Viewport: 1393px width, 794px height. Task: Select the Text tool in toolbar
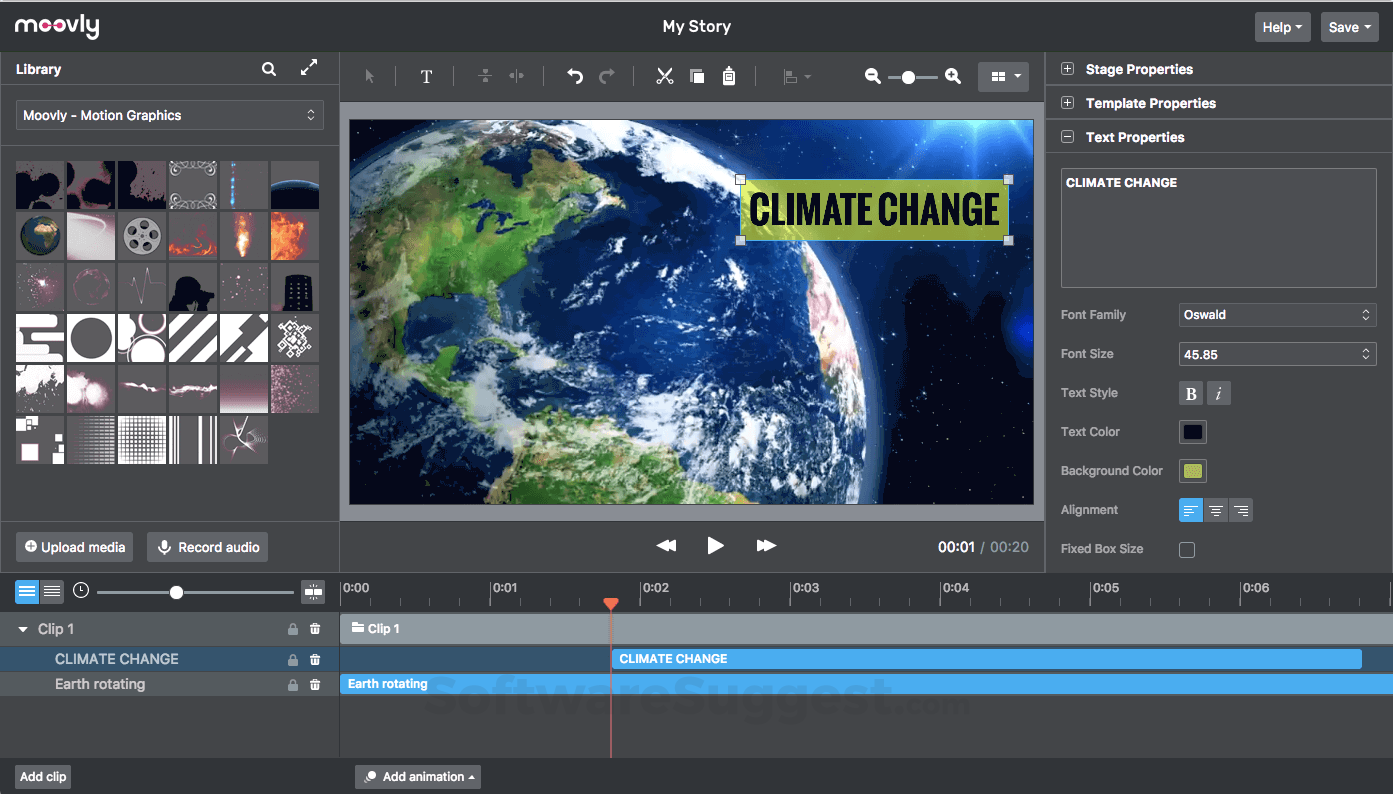(x=426, y=77)
